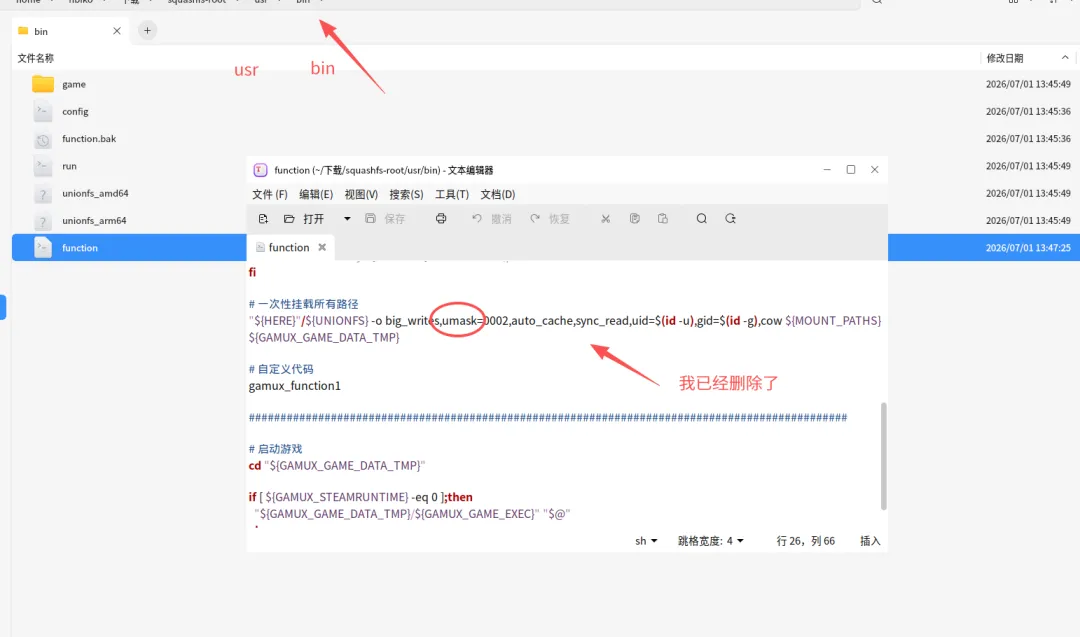Select the run file in file list
This screenshot has height=637, width=1080.
coord(69,166)
